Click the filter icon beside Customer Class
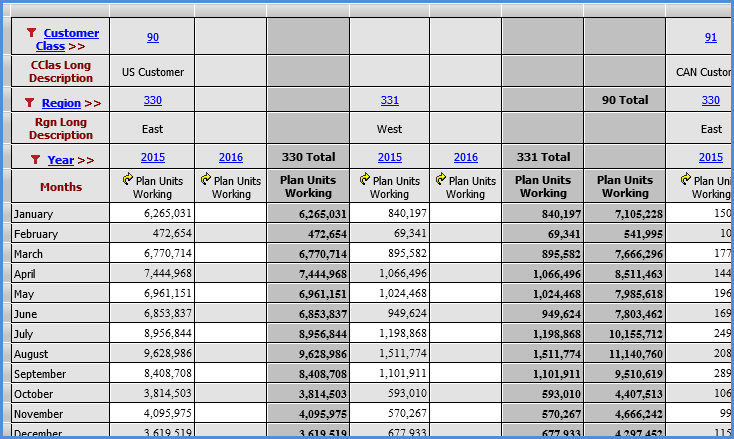Image resolution: width=734 pixels, height=439 pixels. [x=31, y=33]
